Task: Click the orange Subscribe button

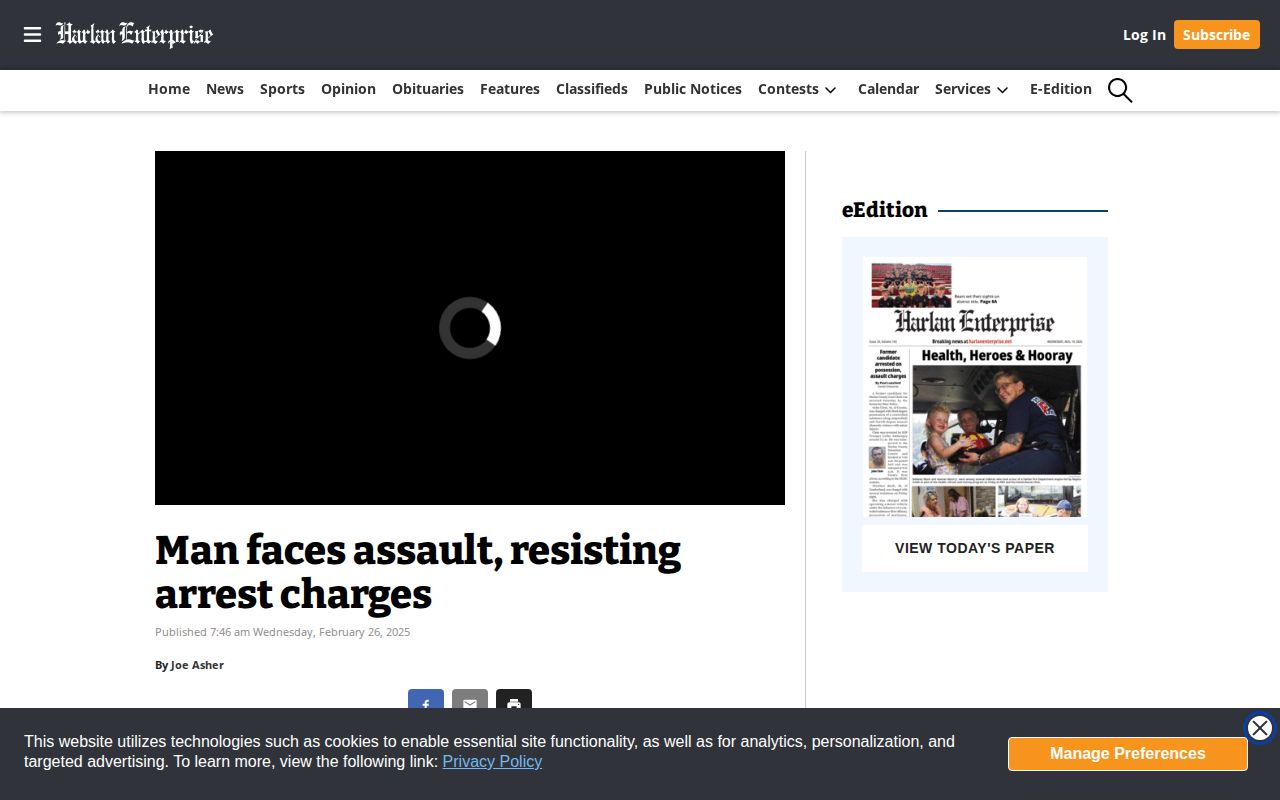Action: (x=1216, y=35)
